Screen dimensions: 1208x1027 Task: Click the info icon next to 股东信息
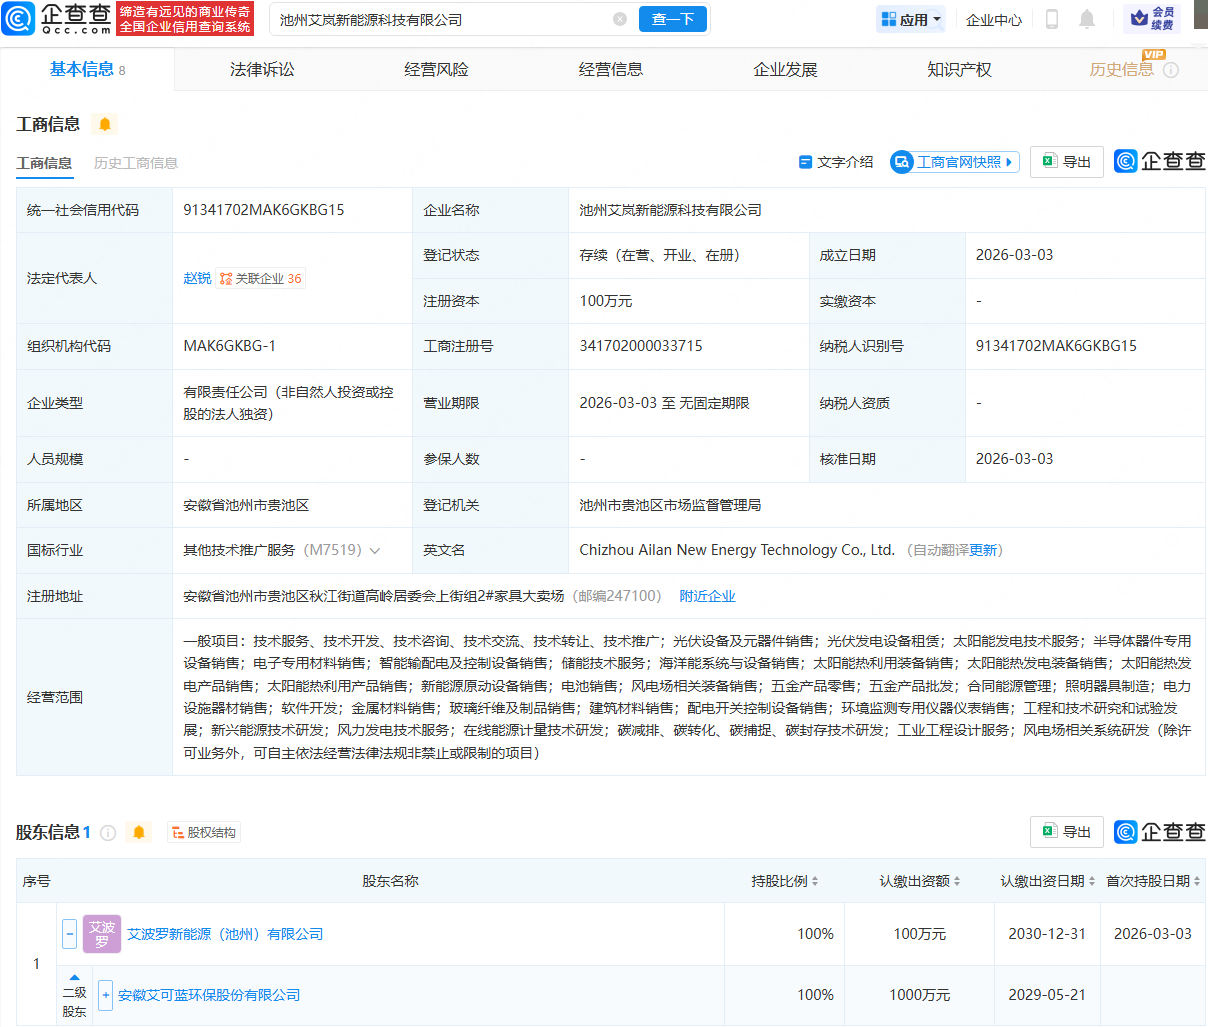pyautogui.click(x=108, y=833)
